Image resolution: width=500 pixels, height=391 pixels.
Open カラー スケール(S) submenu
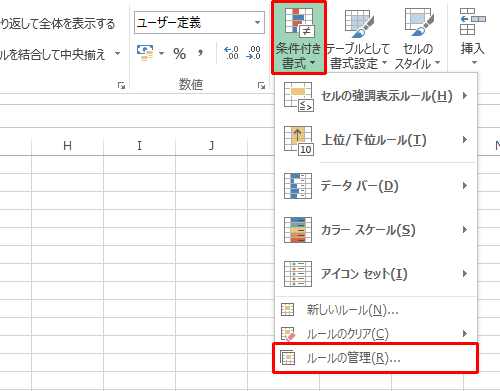pyautogui.click(x=376, y=230)
